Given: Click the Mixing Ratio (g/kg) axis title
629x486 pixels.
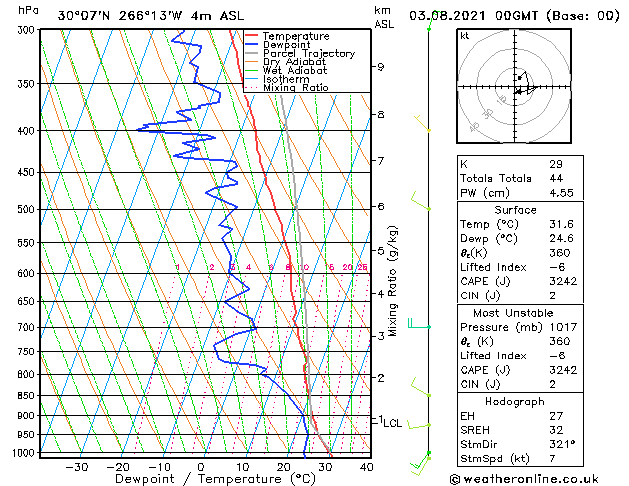Looking at the screenshot, I should [x=392, y=281].
